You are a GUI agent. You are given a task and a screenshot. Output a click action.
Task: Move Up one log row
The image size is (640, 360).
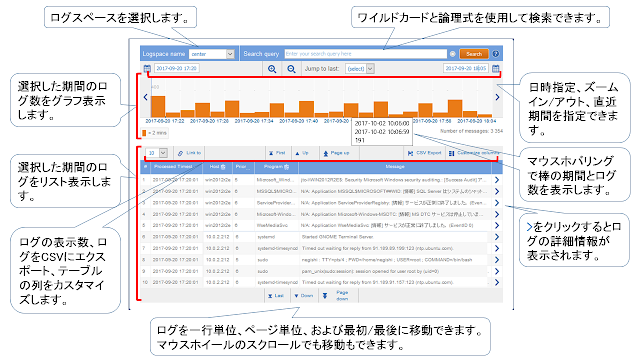pos(302,153)
